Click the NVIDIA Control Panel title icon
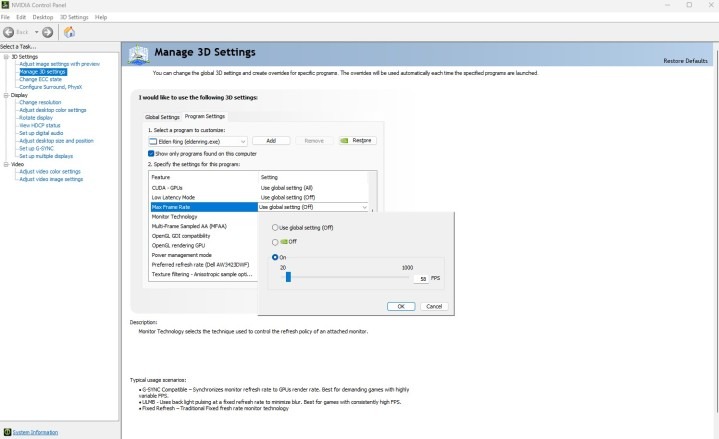Viewport: 719px width, 439px height. 5,5
